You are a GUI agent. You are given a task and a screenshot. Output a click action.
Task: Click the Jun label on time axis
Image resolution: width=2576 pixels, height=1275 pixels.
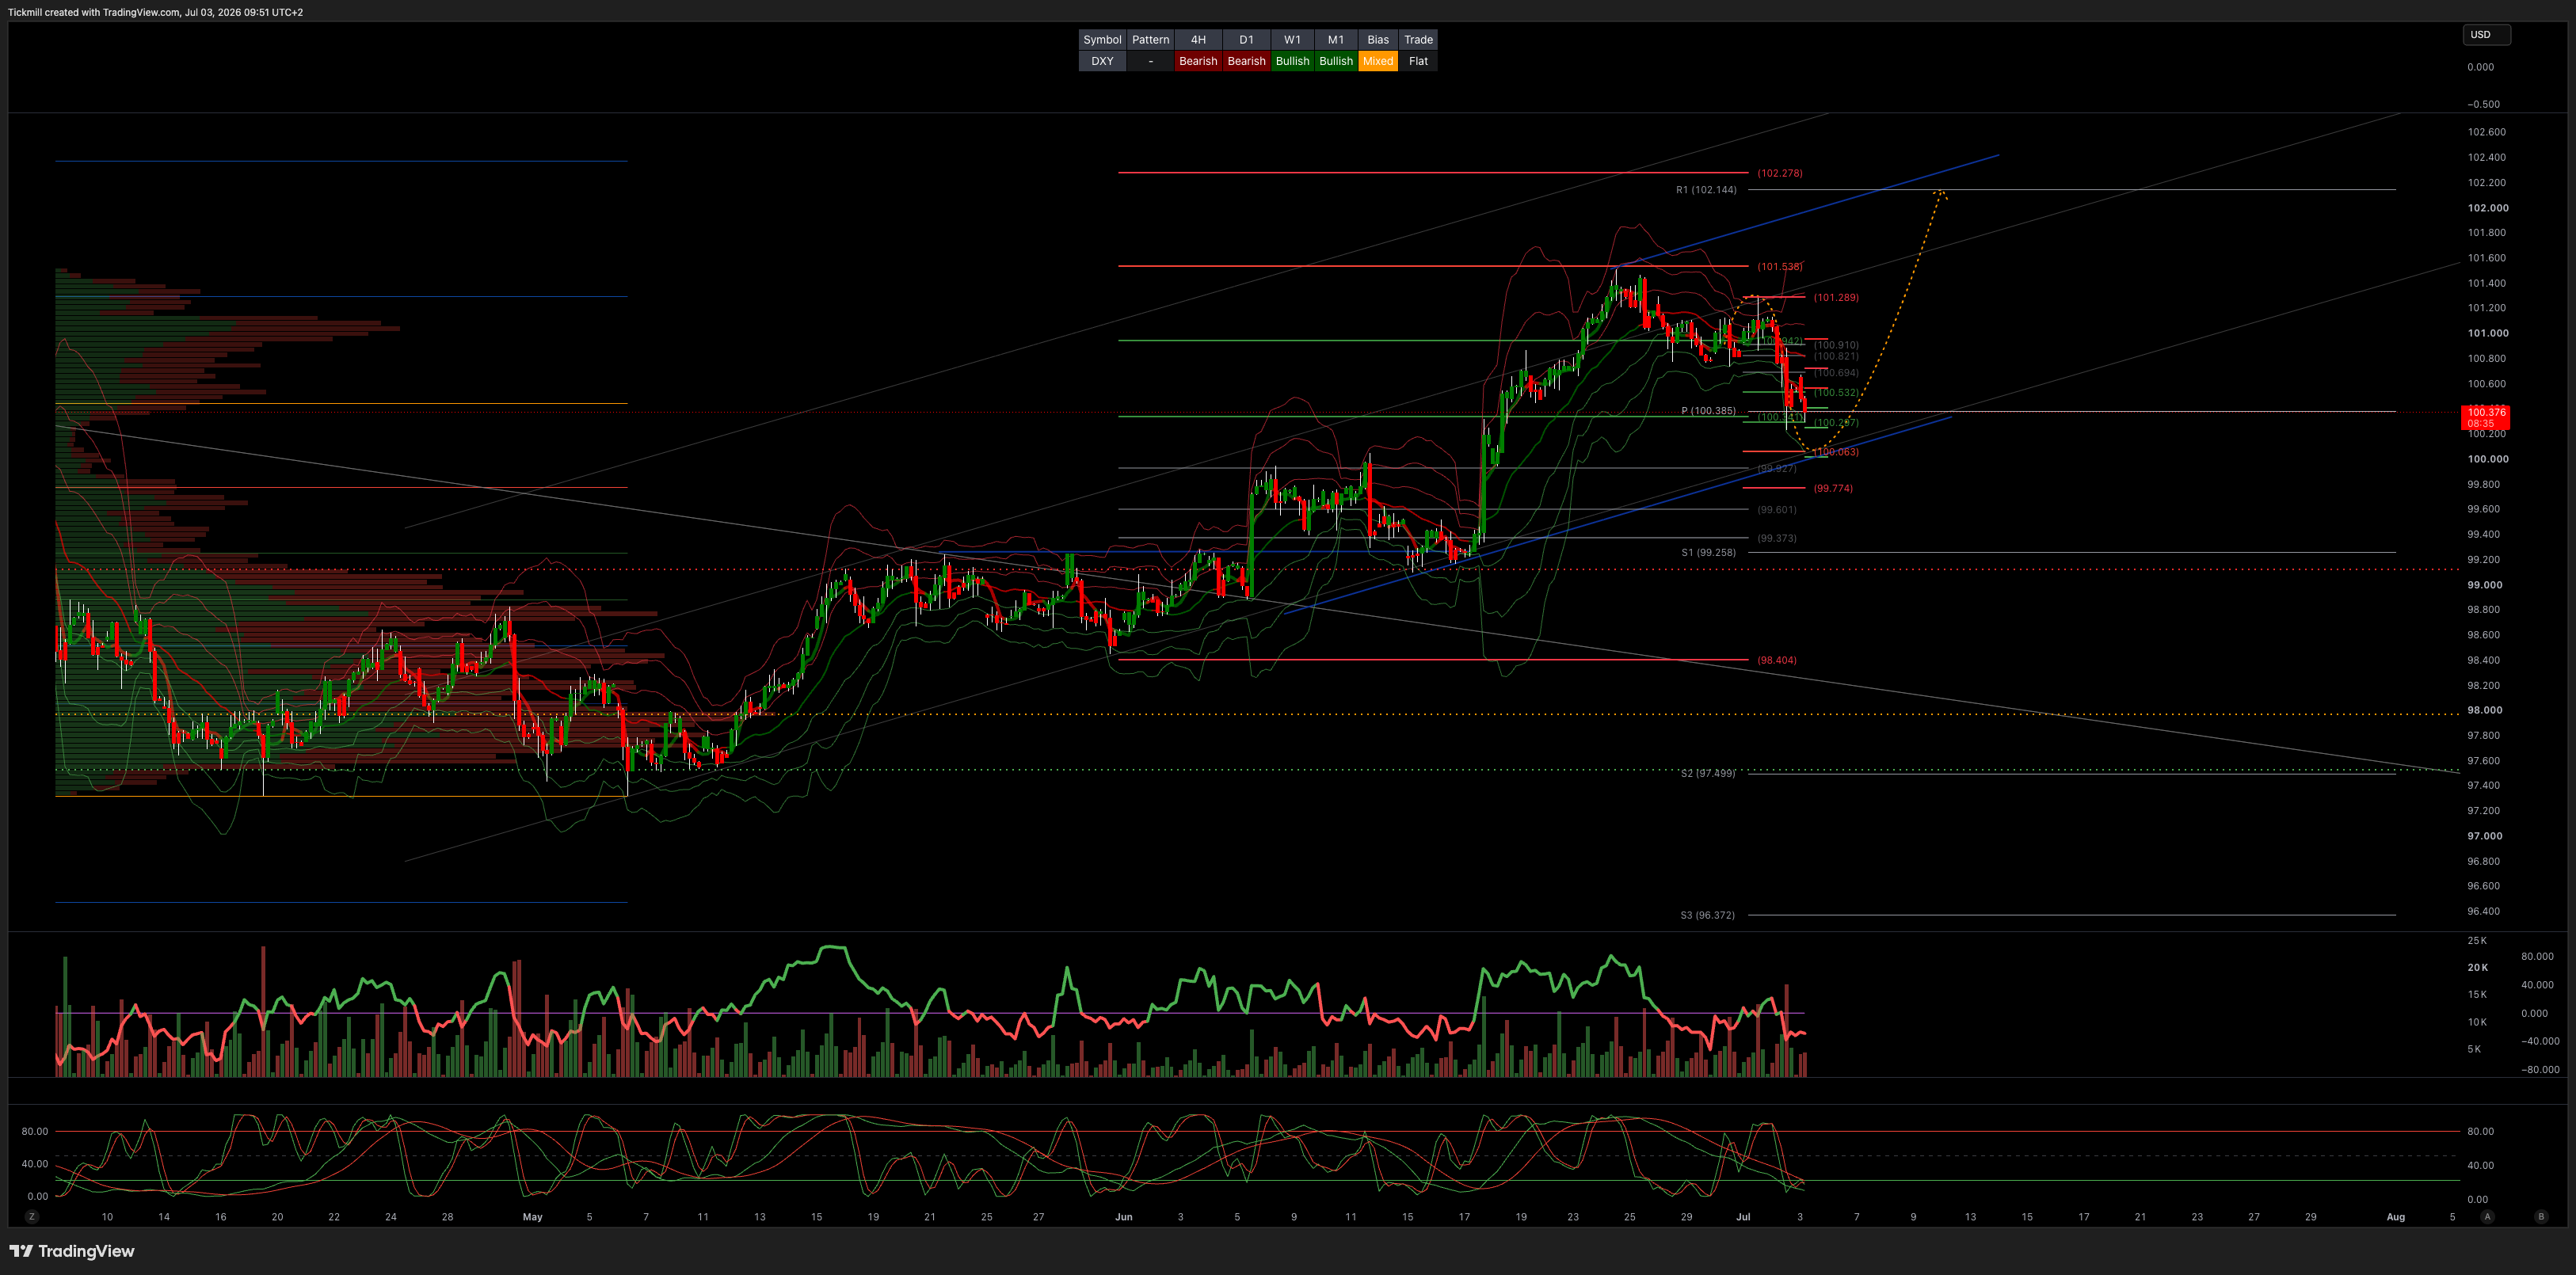(1123, 1217)
